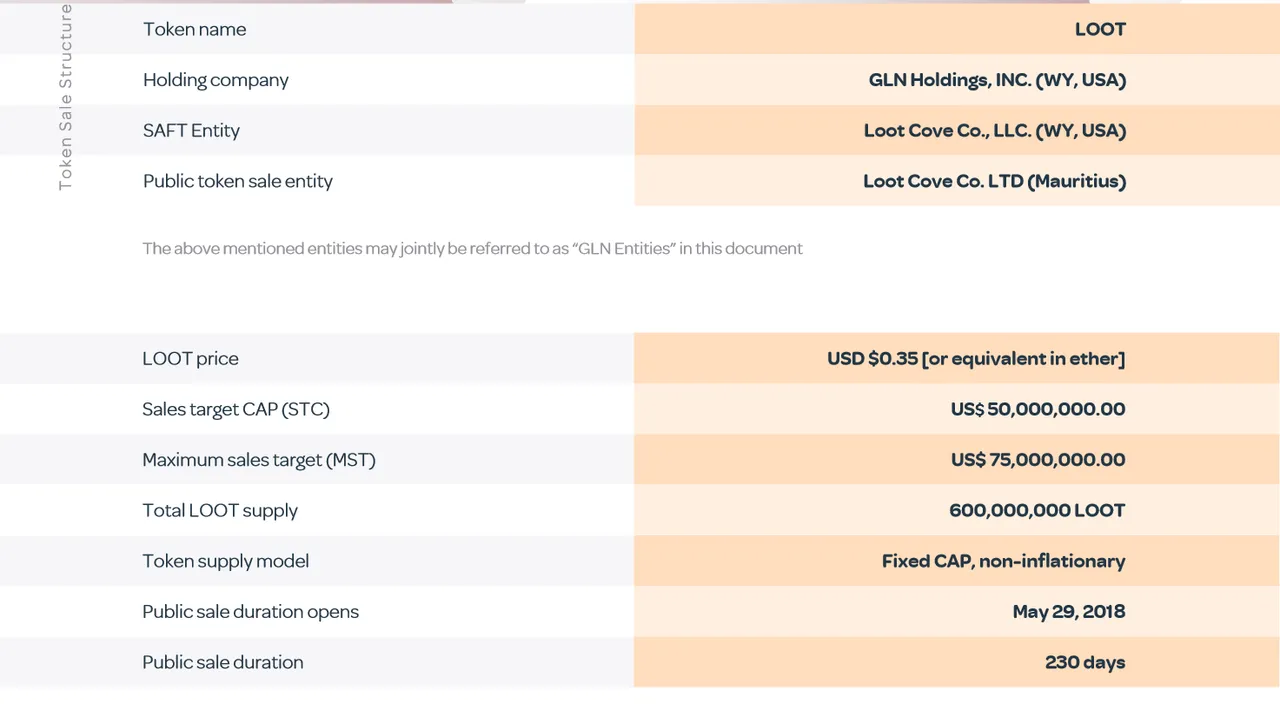Select 'GLN Holdings, INC. (WY, USA)' value
Screen dimensions: 1280x705
tap(997, 80)
